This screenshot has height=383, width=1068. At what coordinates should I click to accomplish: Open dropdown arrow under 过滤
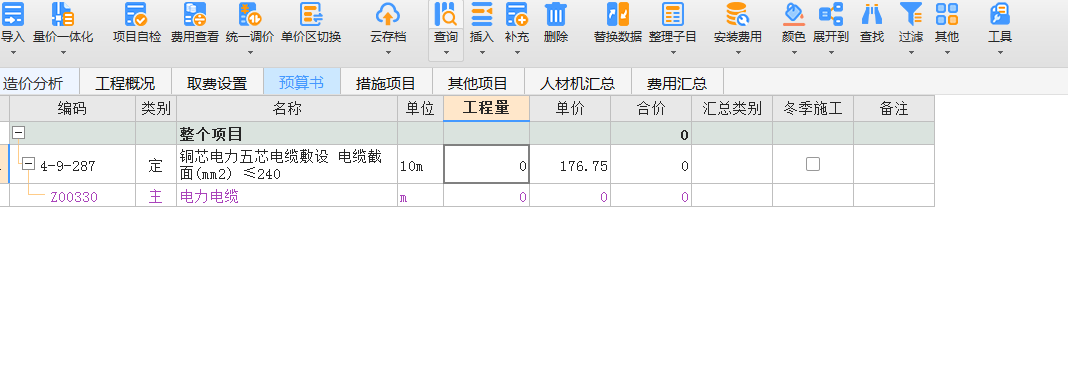[x=911, y=52]
